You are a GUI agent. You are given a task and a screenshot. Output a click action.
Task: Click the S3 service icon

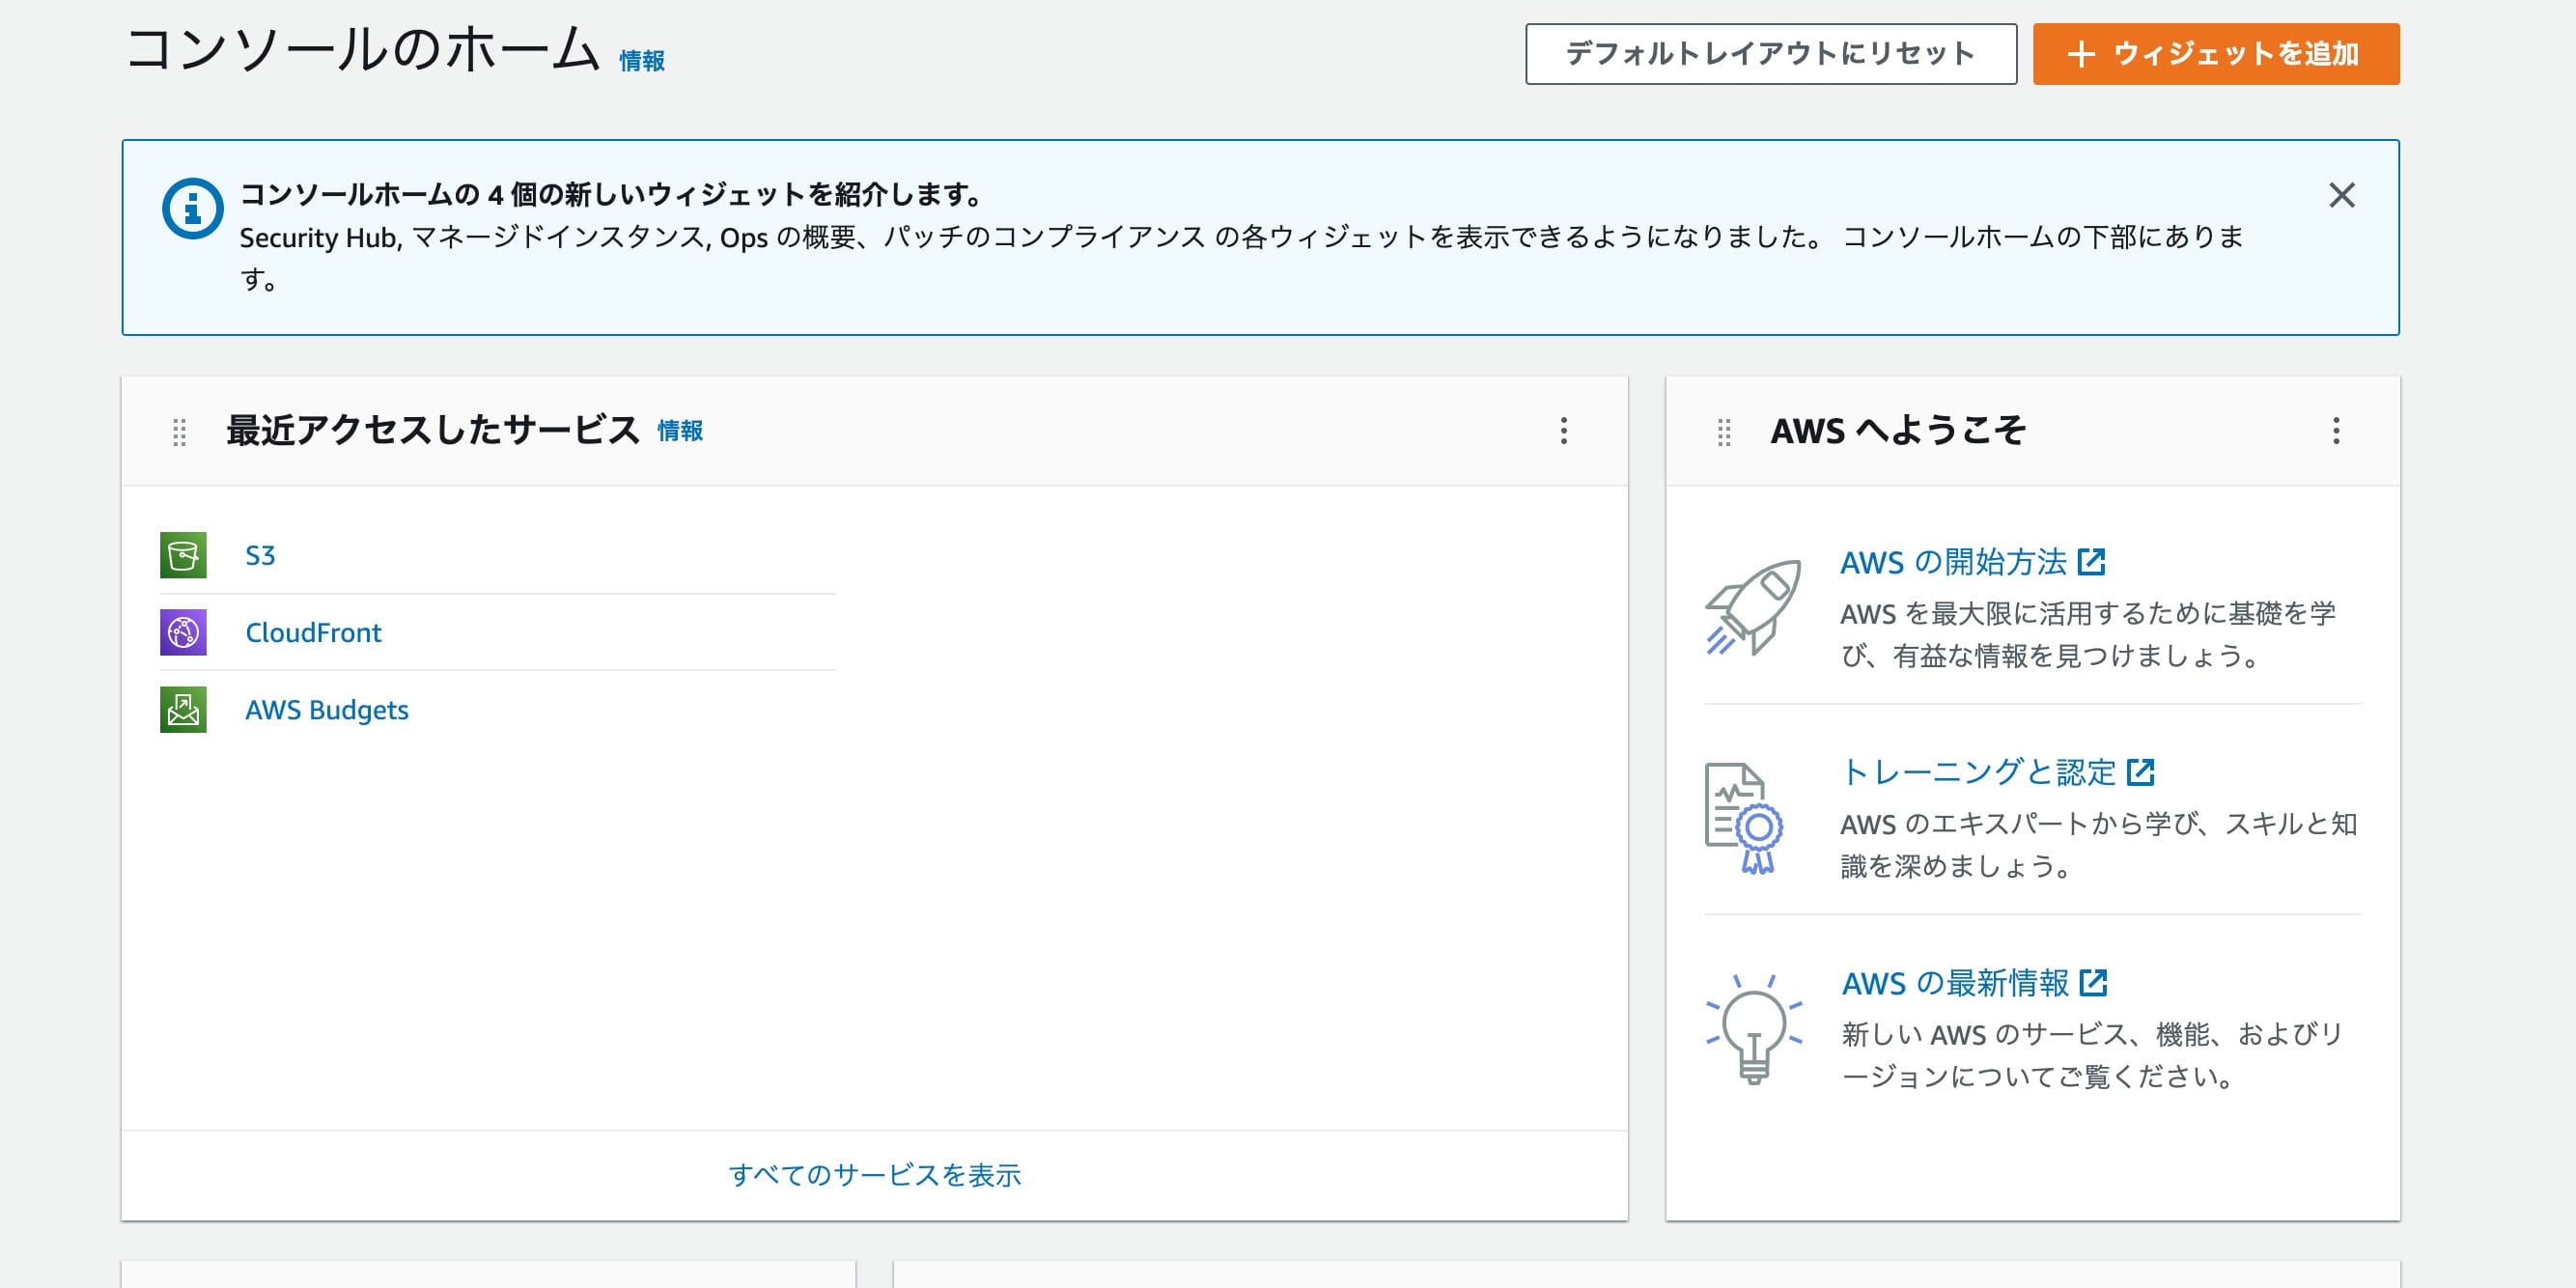(183, 555)
